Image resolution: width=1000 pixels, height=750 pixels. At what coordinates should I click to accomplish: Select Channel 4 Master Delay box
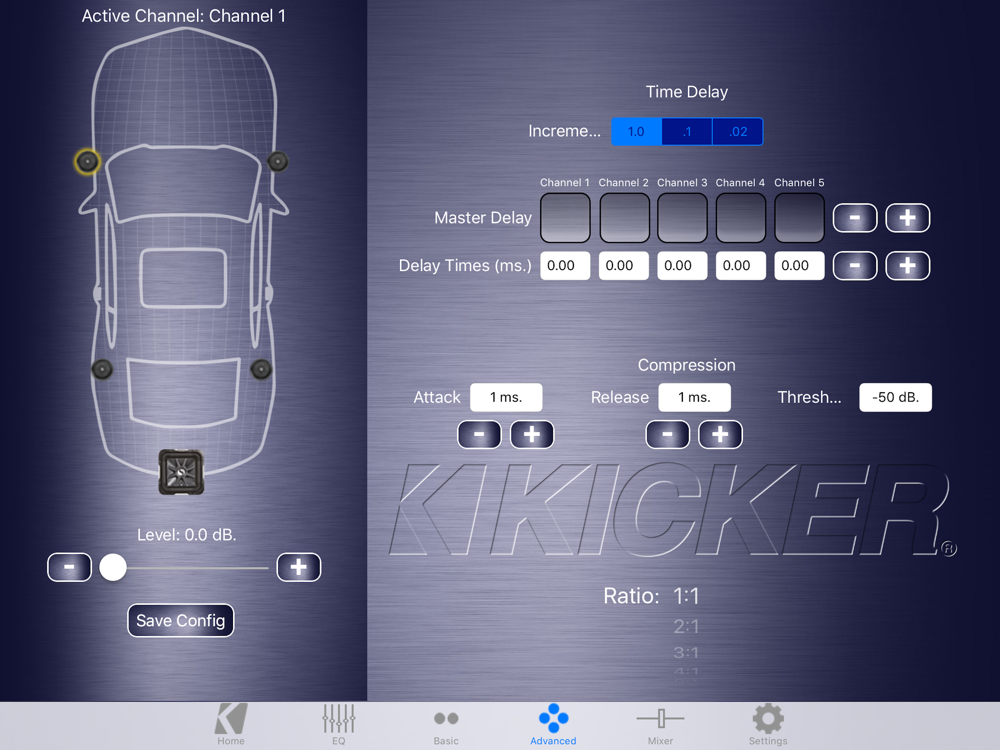coord(740,217)
